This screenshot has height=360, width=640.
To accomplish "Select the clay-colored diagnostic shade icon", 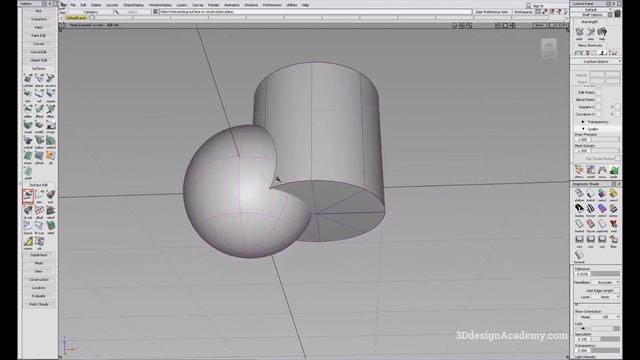I will [591, 224].
